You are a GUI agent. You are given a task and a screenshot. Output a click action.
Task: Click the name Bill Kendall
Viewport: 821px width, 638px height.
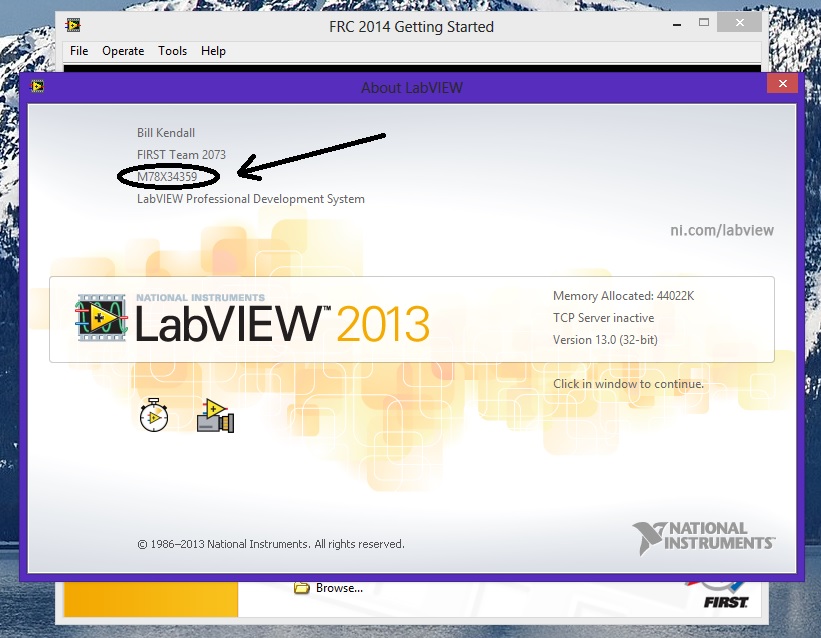tap(166, 133)
